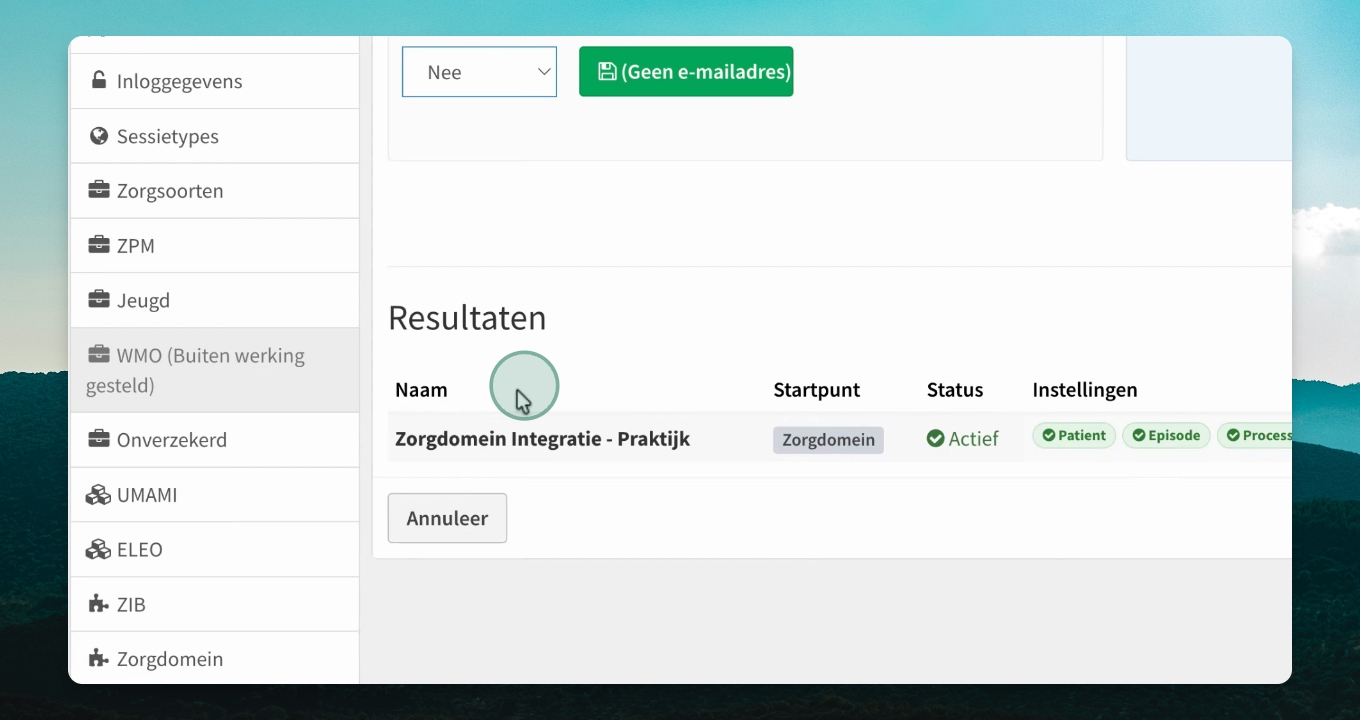1360x720 pixels.
Task: Click the Resultaten heading
Action: click(x=467, y=318)
